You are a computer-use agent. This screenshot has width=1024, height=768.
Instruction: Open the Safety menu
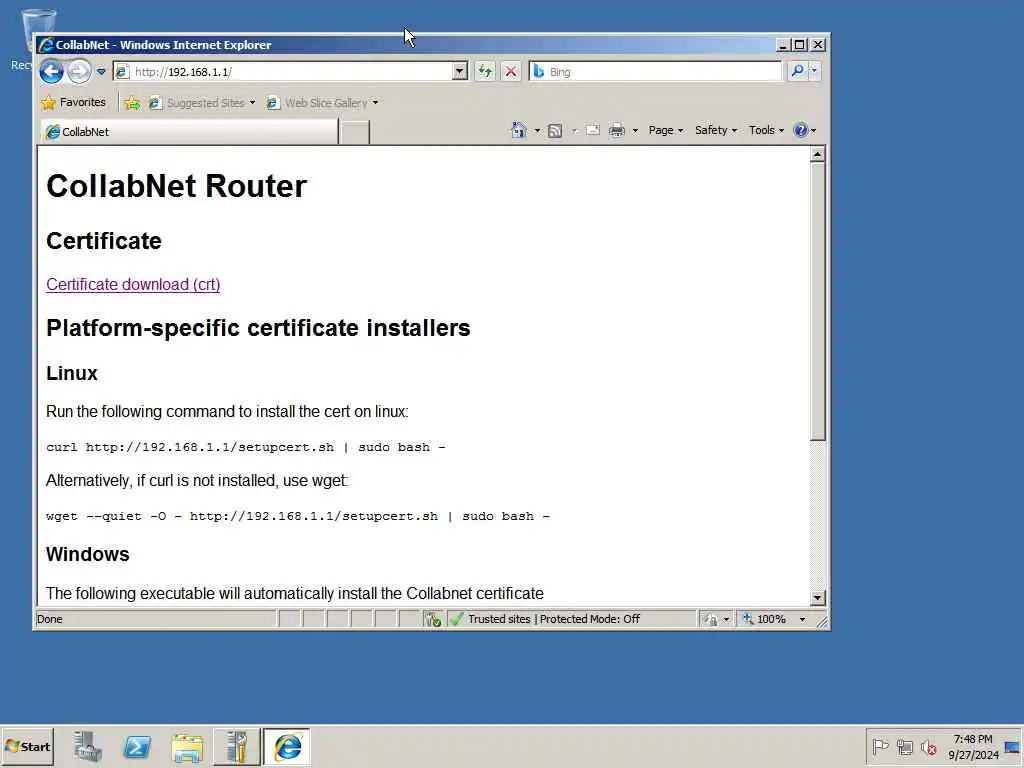click(716, 130)
